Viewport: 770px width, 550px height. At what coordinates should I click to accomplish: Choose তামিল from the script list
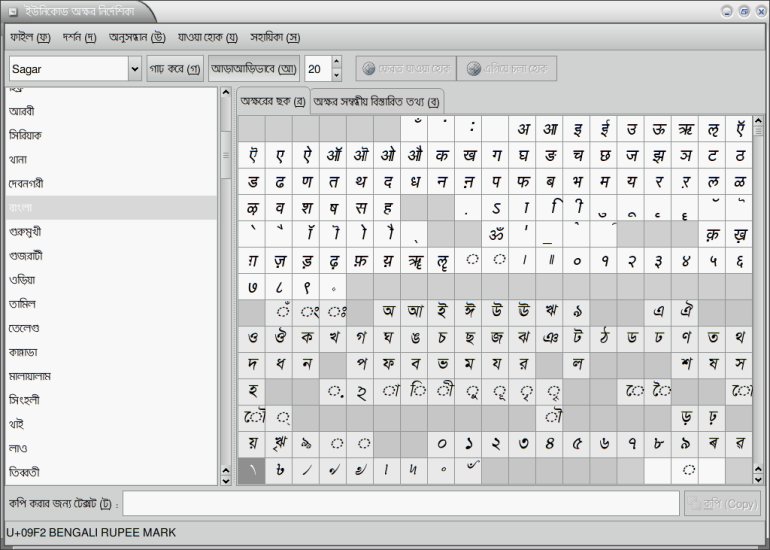point(24,304)
